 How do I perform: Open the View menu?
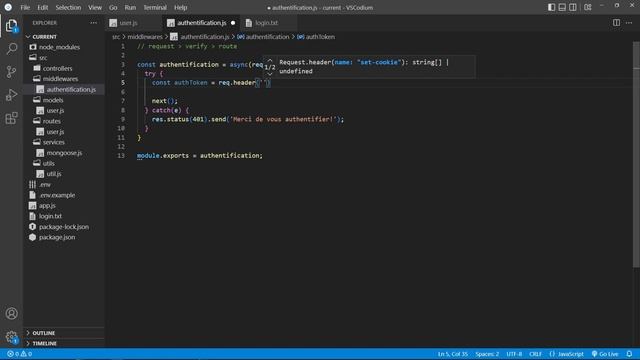coord(95,7)
